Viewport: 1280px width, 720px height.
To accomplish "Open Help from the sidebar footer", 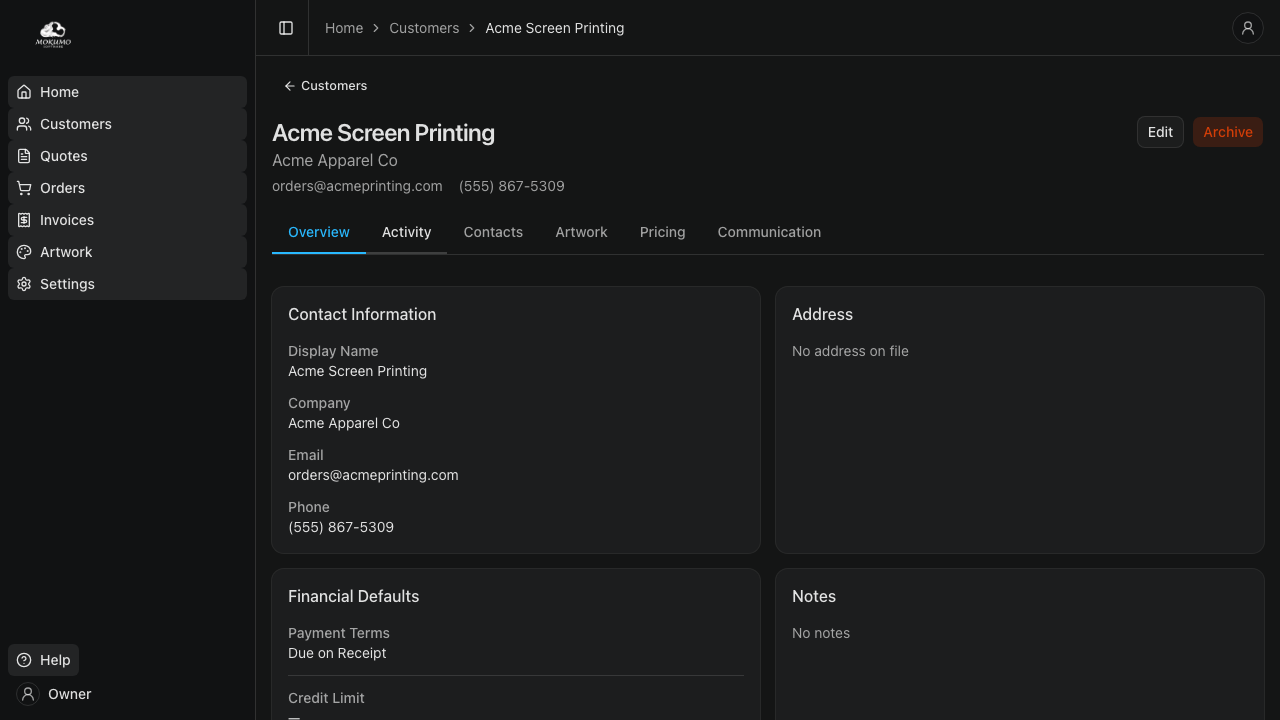I will click(x=44, y=660).
